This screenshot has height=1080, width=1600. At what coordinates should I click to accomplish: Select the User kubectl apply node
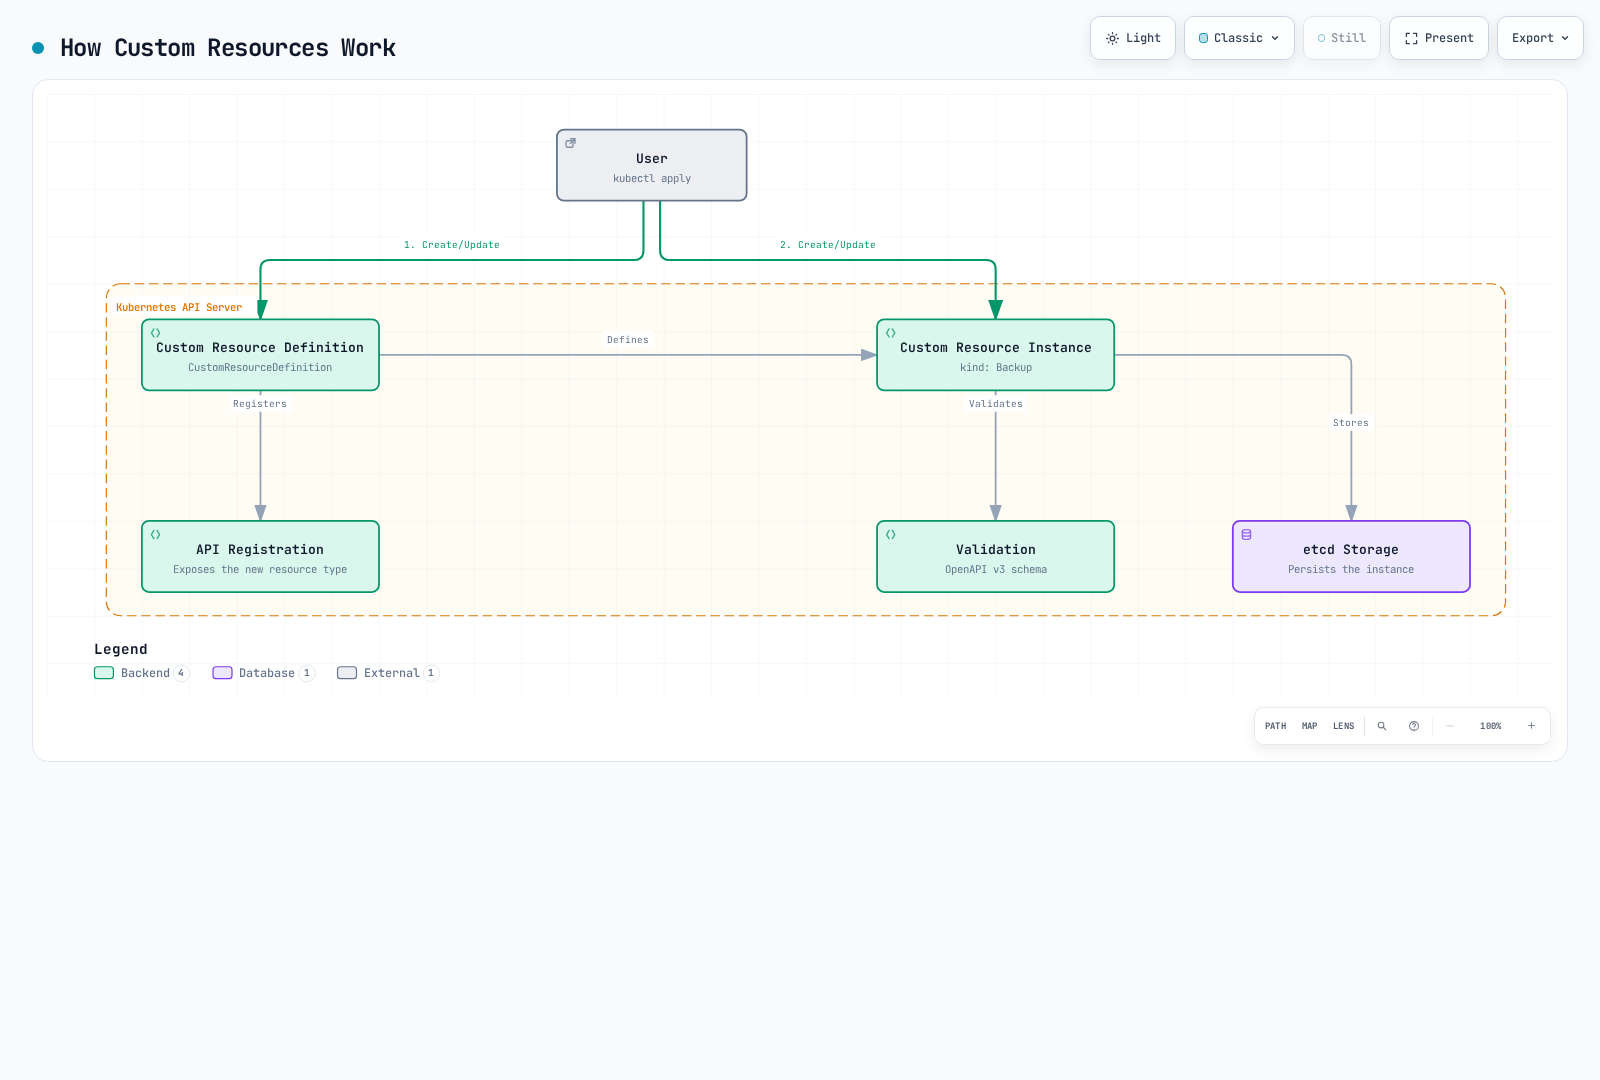tap(652, 165)
